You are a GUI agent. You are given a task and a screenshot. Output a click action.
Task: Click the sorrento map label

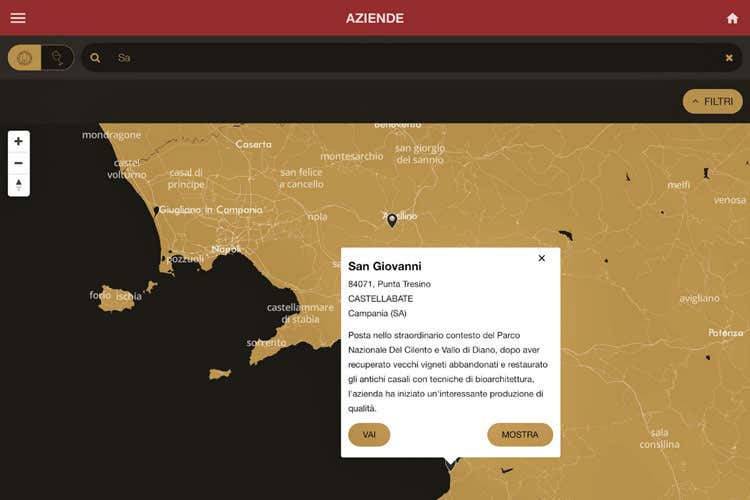click(266, 343)
